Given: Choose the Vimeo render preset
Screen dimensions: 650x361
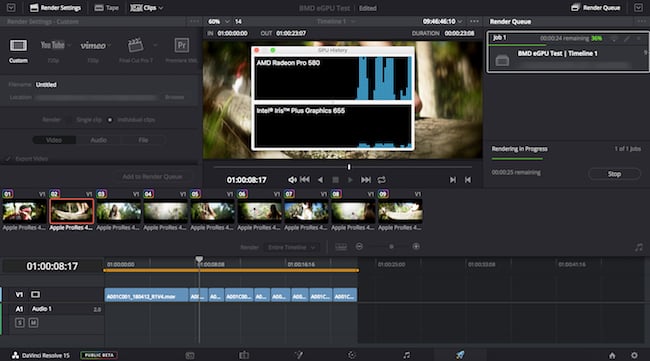Looking at the screenshot, I should (x=93, y=45).
